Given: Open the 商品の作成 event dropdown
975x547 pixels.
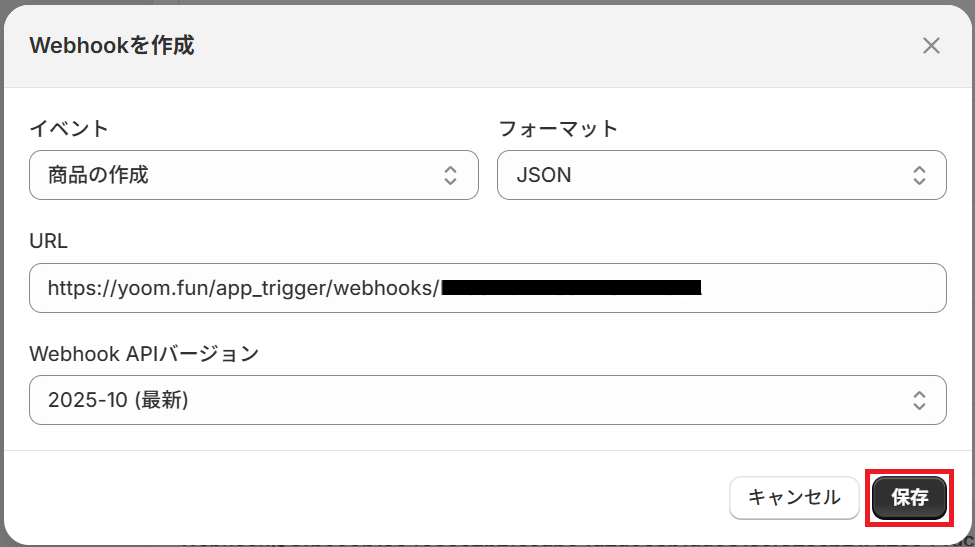Looking at the screenshot, I should pos(240,175).
